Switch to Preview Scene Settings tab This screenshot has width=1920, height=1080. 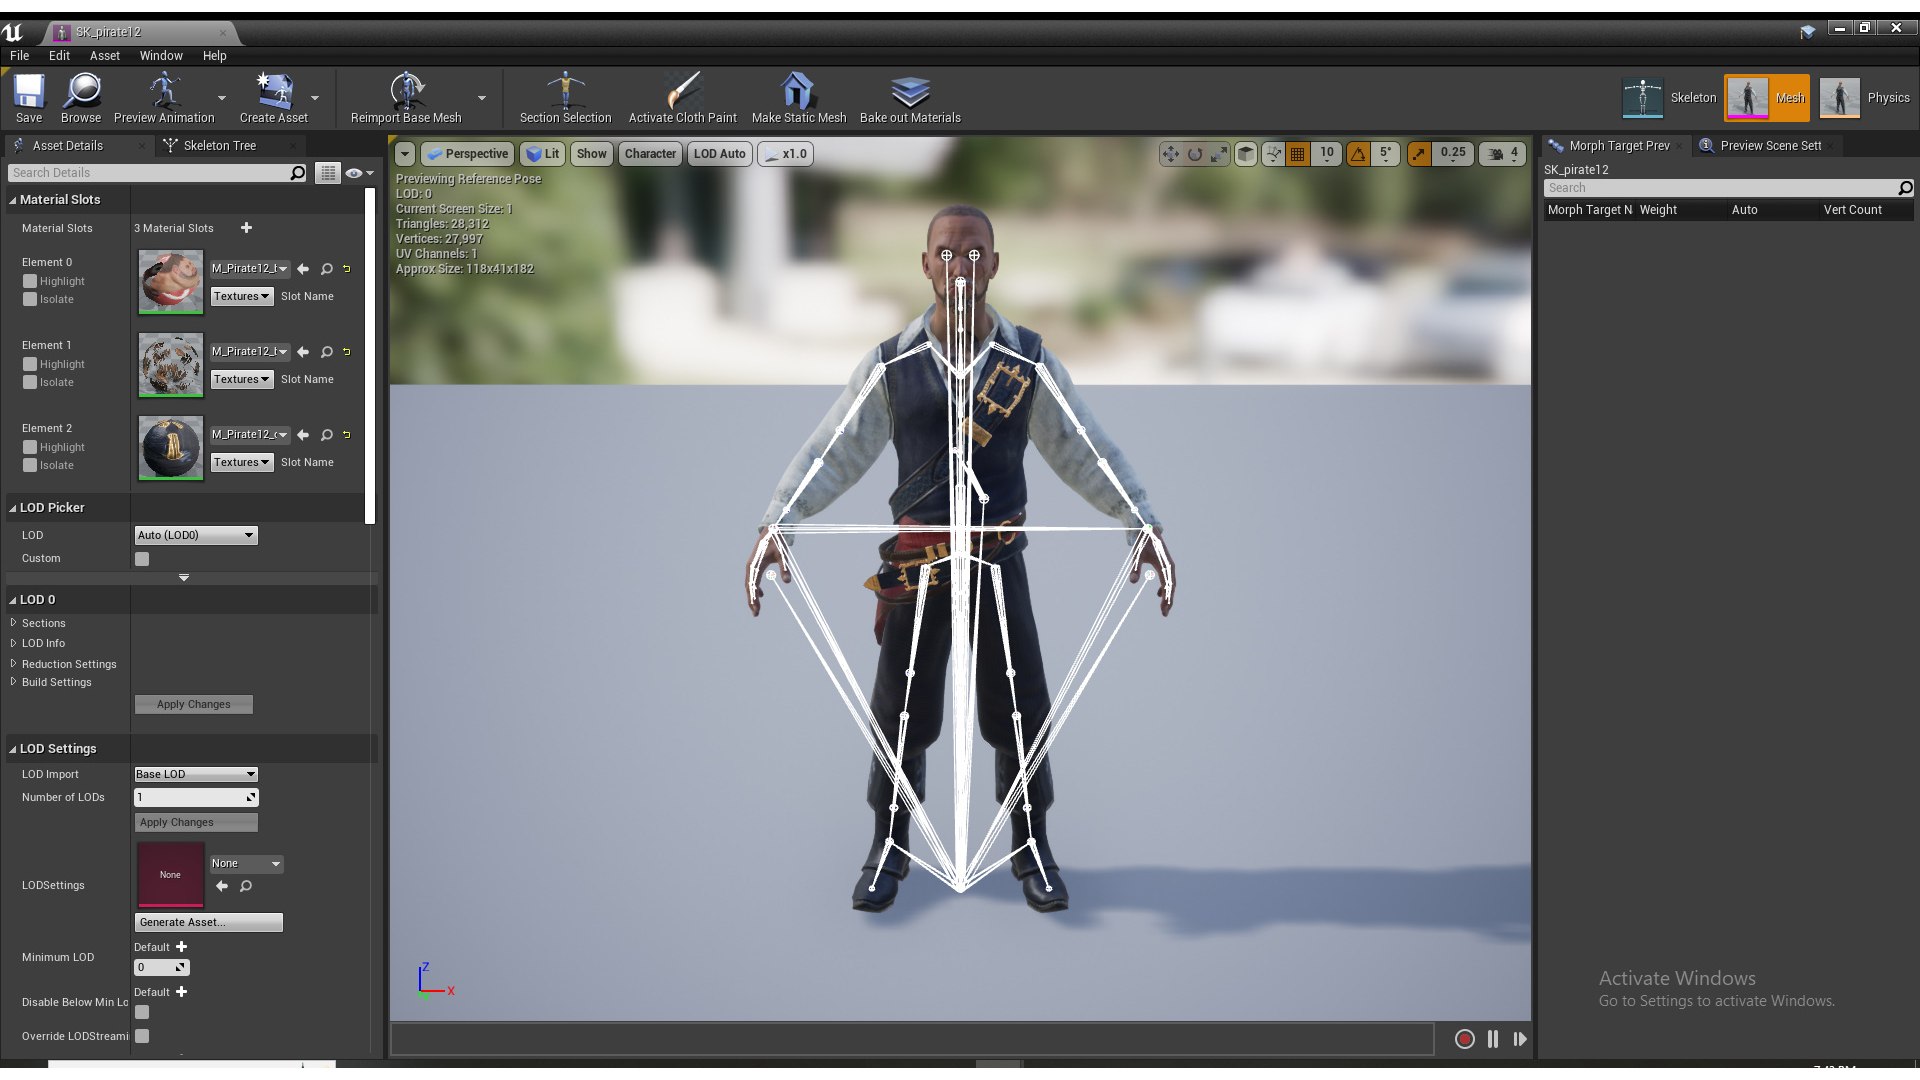click(x=1770, y=146)
